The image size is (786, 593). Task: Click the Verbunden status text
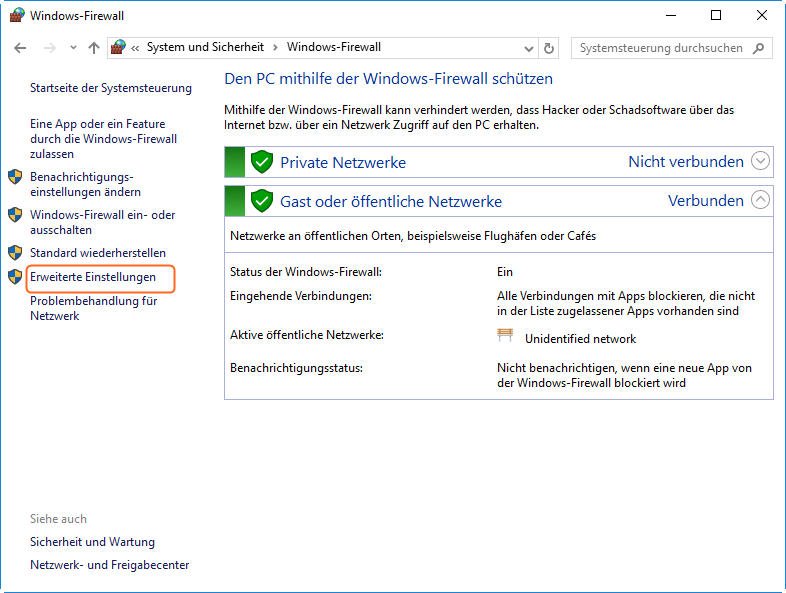(706, 201)
